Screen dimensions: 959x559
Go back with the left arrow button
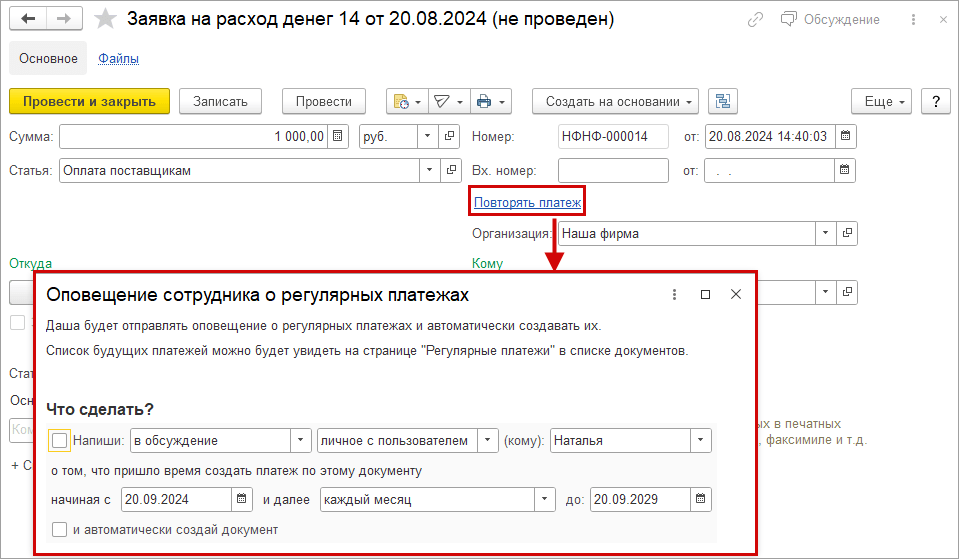(x=28, y=19)
